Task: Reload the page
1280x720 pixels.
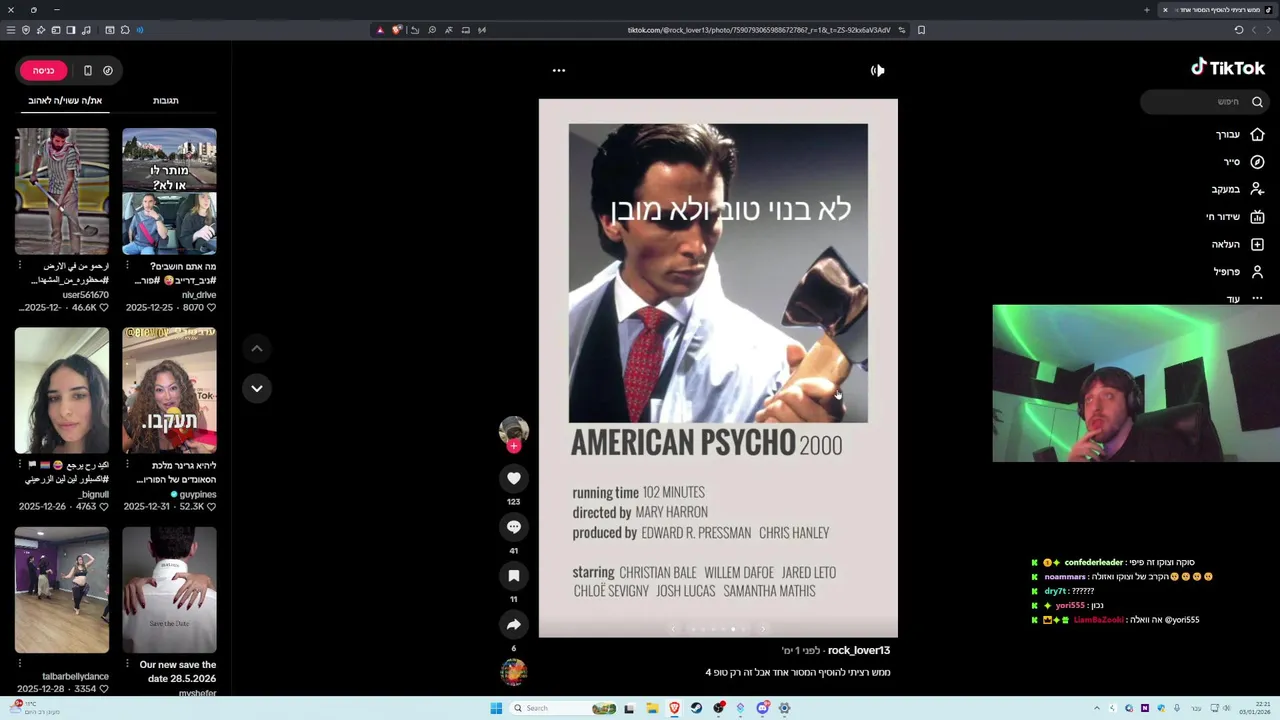Action: 1238,30
